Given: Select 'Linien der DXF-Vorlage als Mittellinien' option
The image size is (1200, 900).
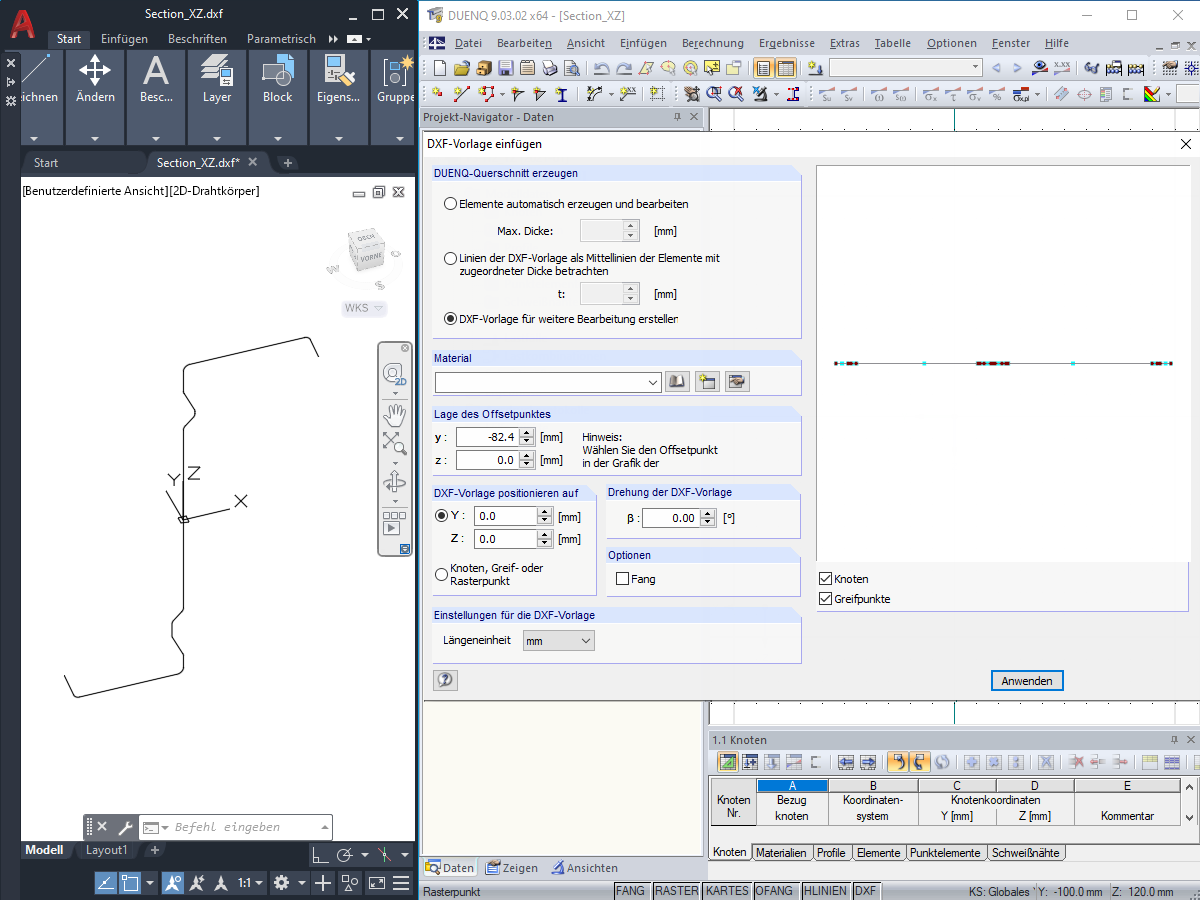Looking at the screenshot, I should 450,258.
